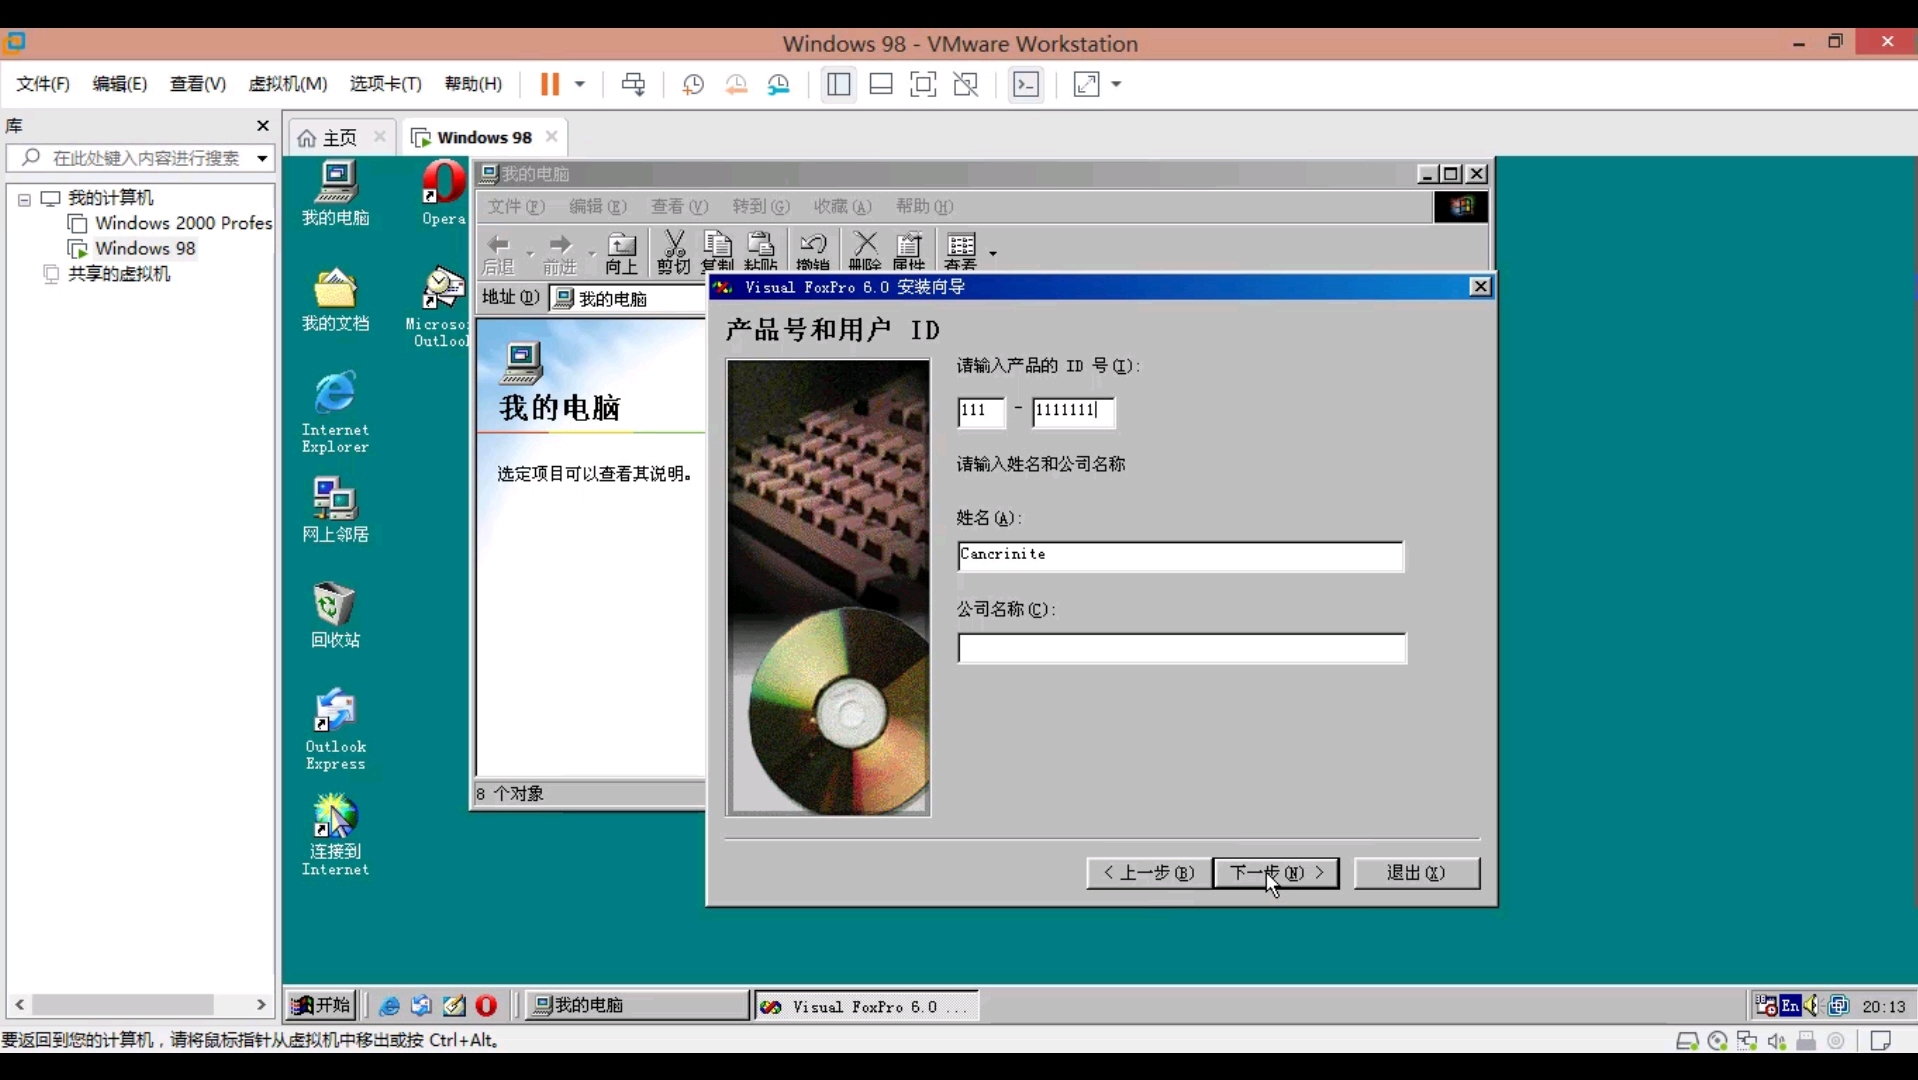Open VMware 查看(V) menu
Image resolution: width=1918 pixels, height=1080 pixels.
click(x=198, y=84)
